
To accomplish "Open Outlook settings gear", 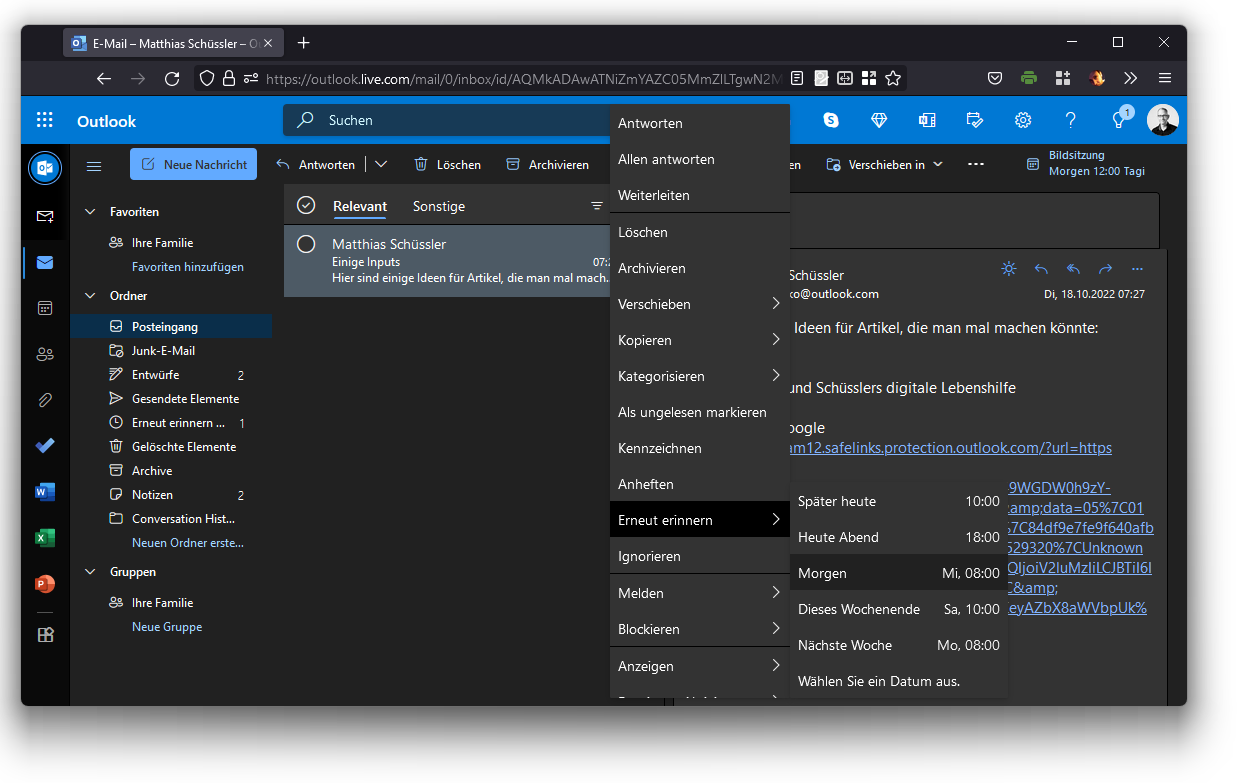I will click(x=1023, y=120).
